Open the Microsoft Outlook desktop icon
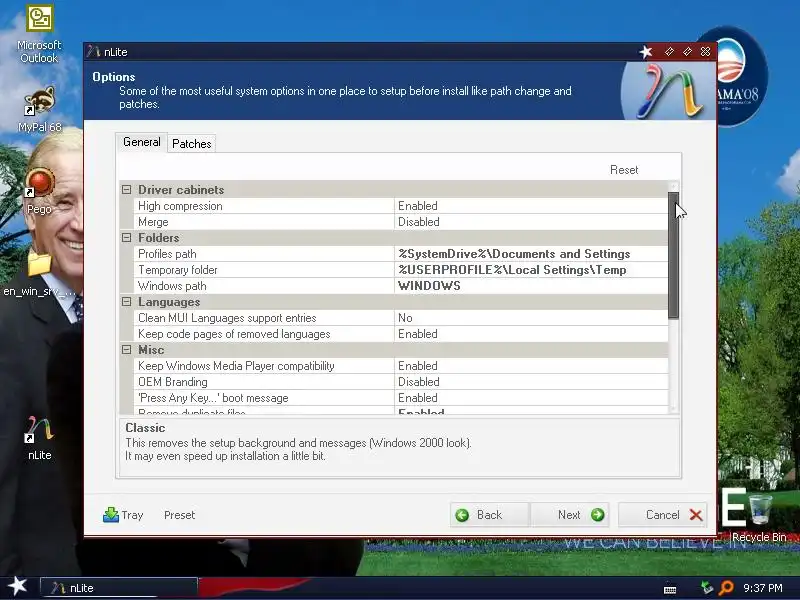Screen dimensions: 800x600 39,34
